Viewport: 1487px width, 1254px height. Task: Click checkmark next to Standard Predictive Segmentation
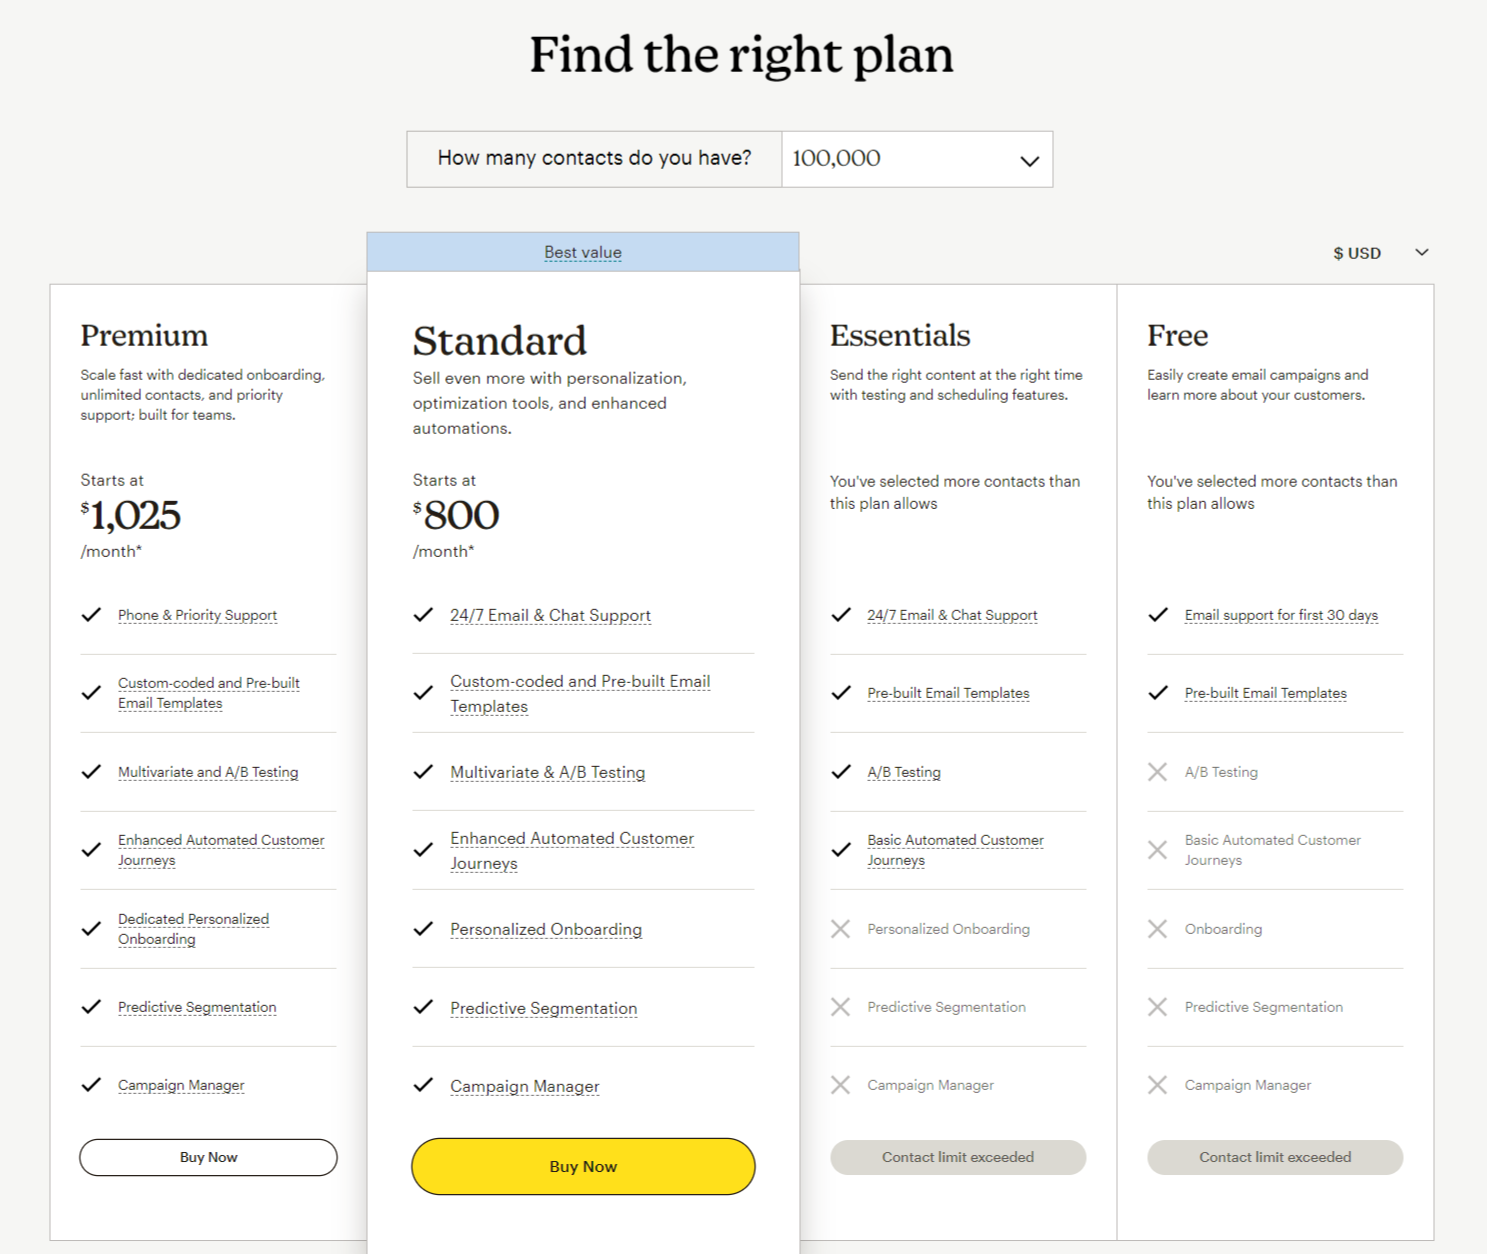click(423, 1007)
